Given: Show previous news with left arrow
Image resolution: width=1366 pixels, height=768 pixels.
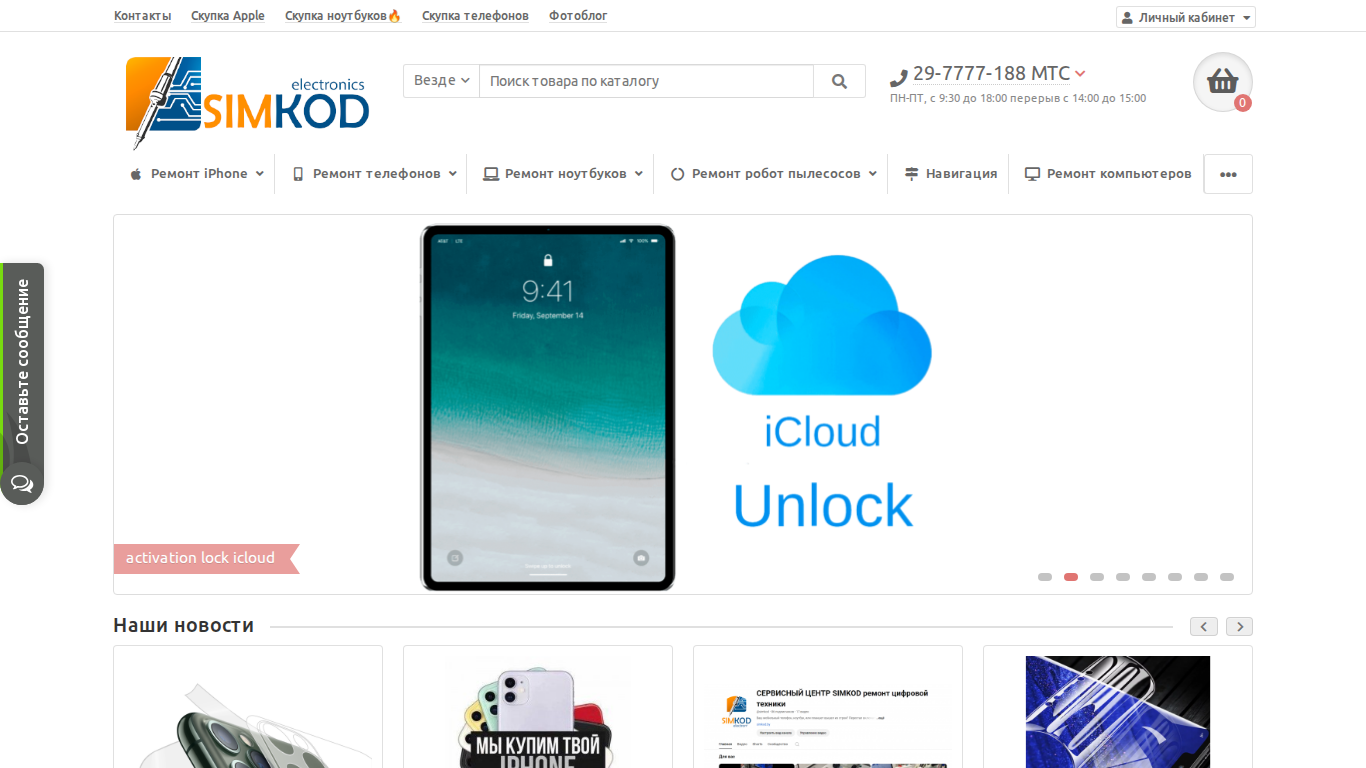Looking at the screenshot, I should [x=1203, y=627].
